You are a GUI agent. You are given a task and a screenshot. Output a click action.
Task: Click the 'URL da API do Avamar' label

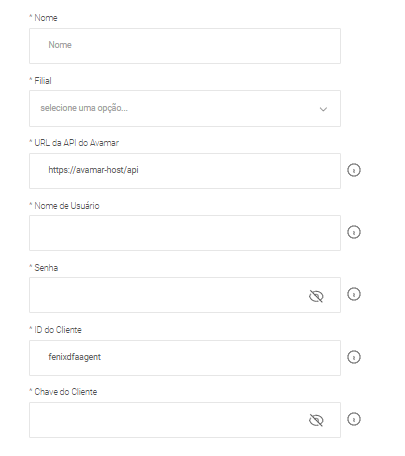click(76, 143)
